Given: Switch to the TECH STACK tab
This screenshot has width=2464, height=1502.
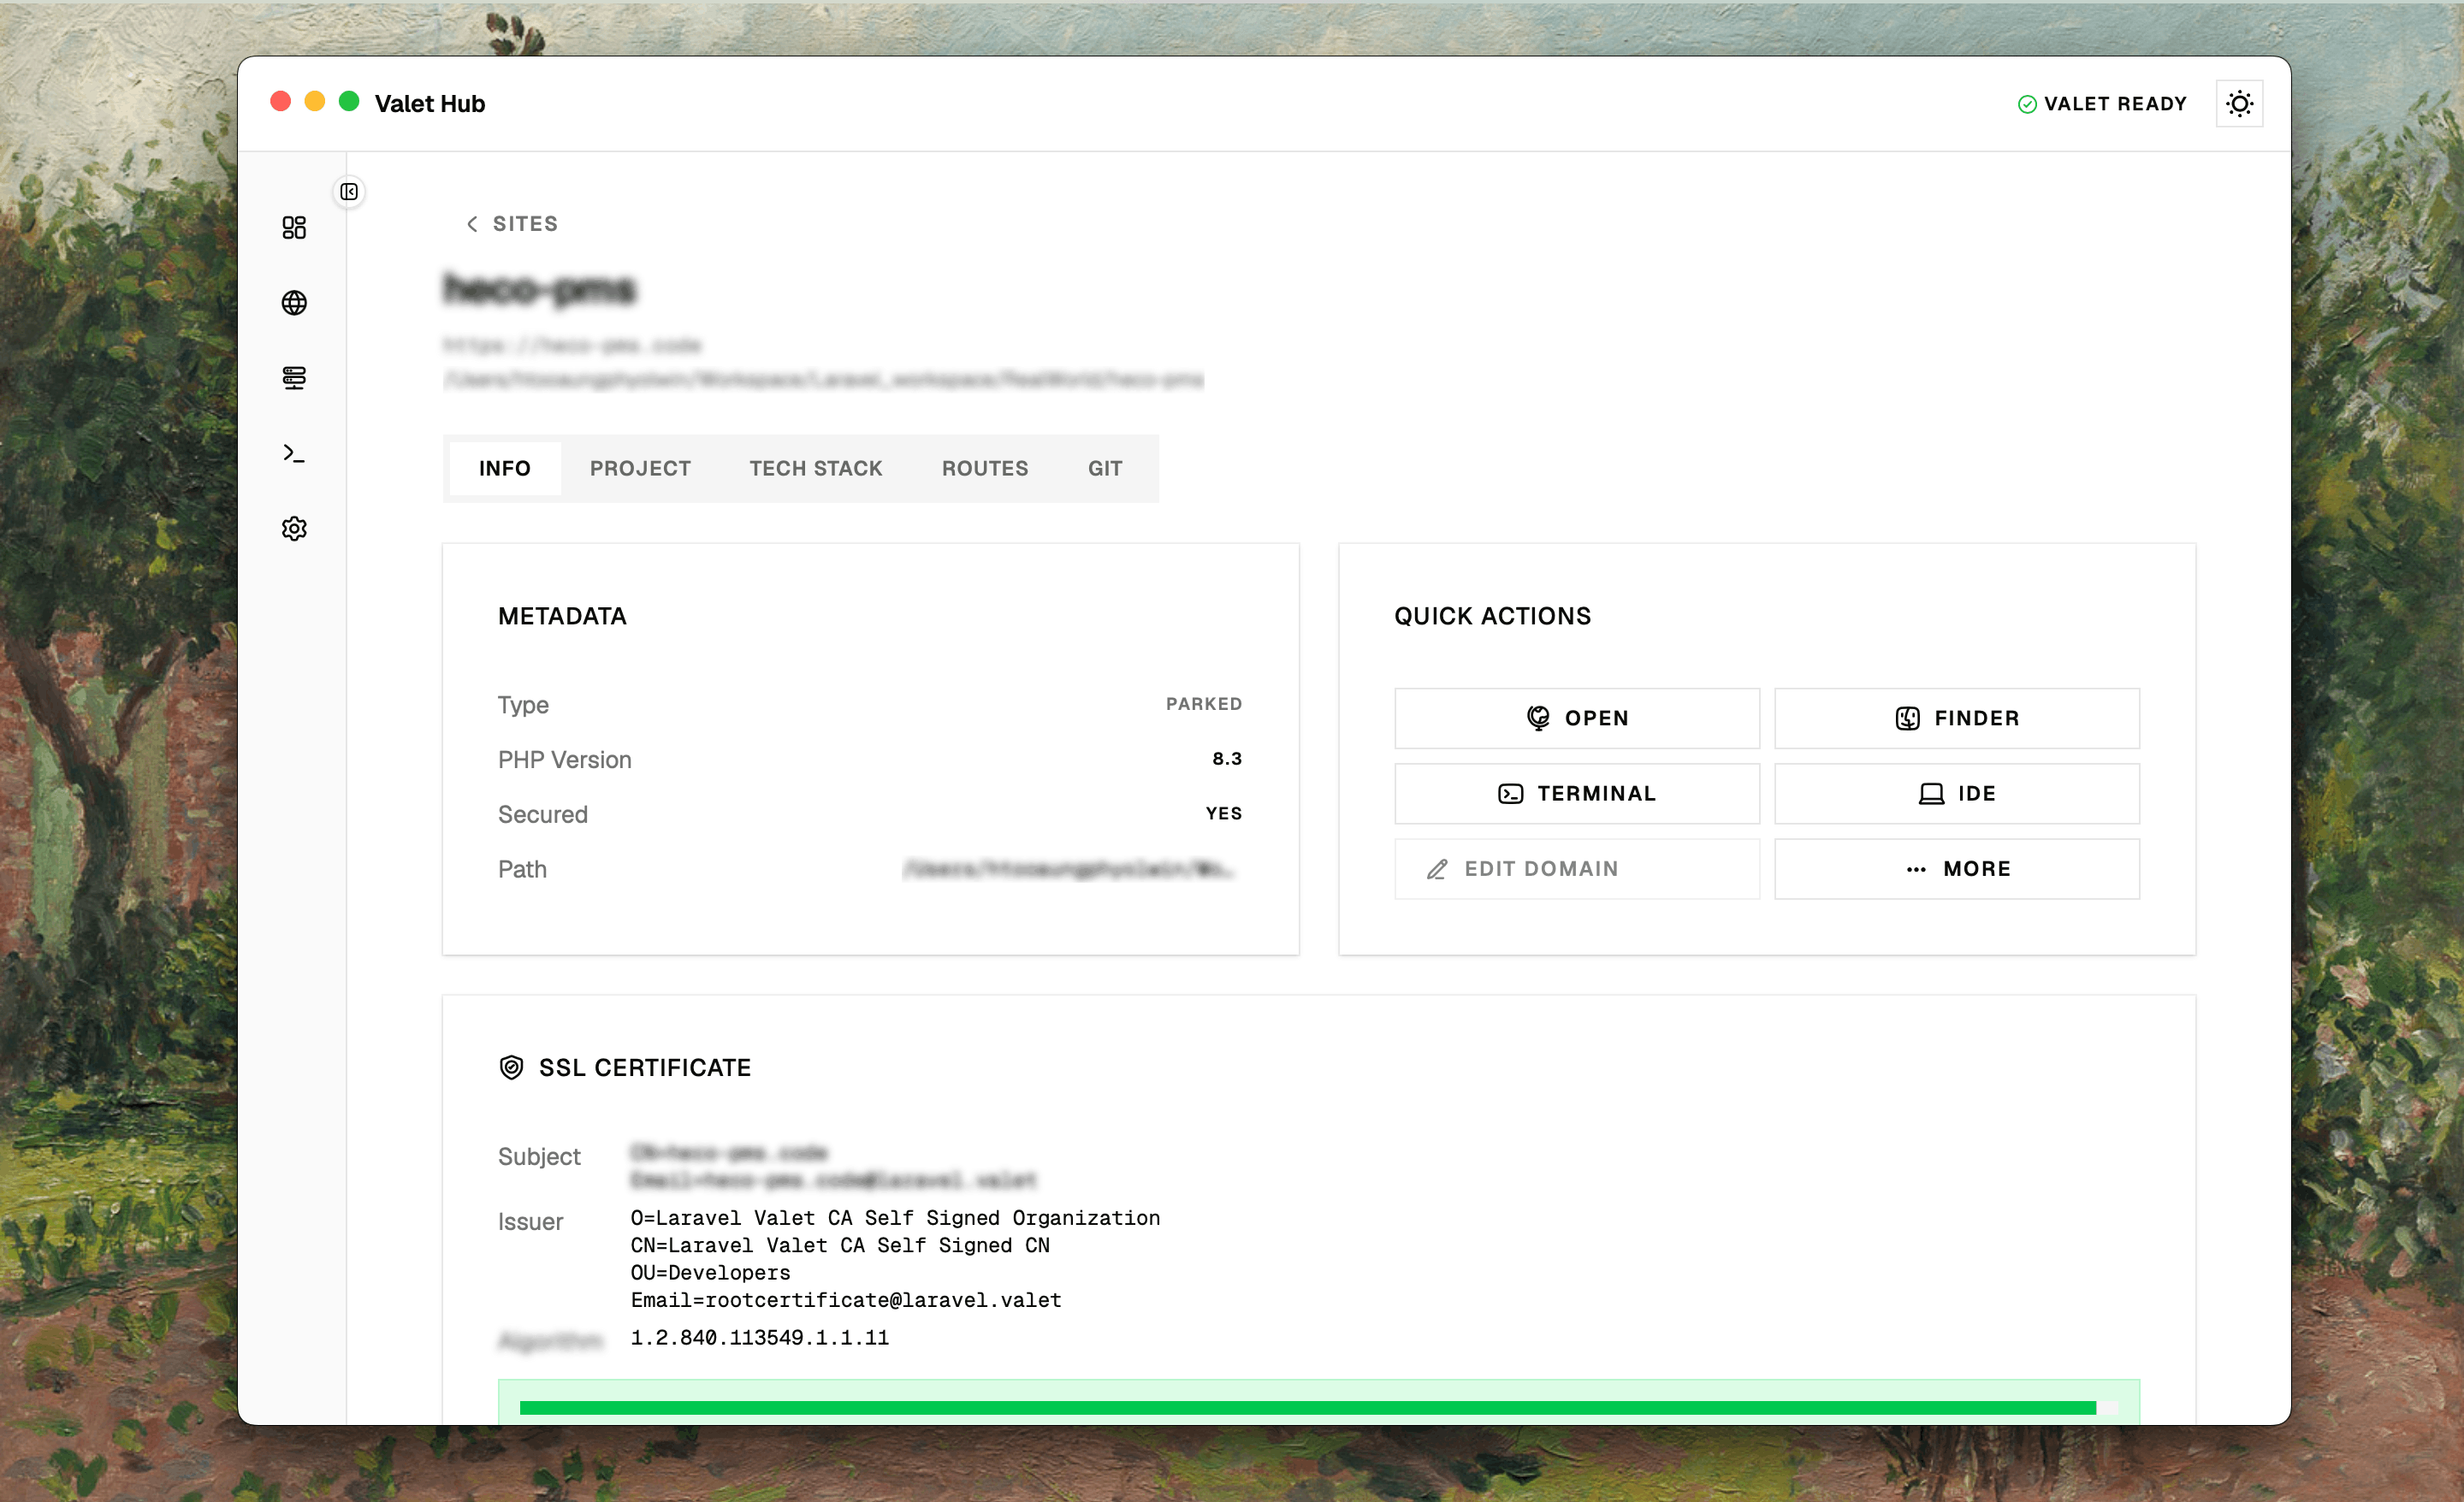Looking at the screenshot, I should 816,468.
